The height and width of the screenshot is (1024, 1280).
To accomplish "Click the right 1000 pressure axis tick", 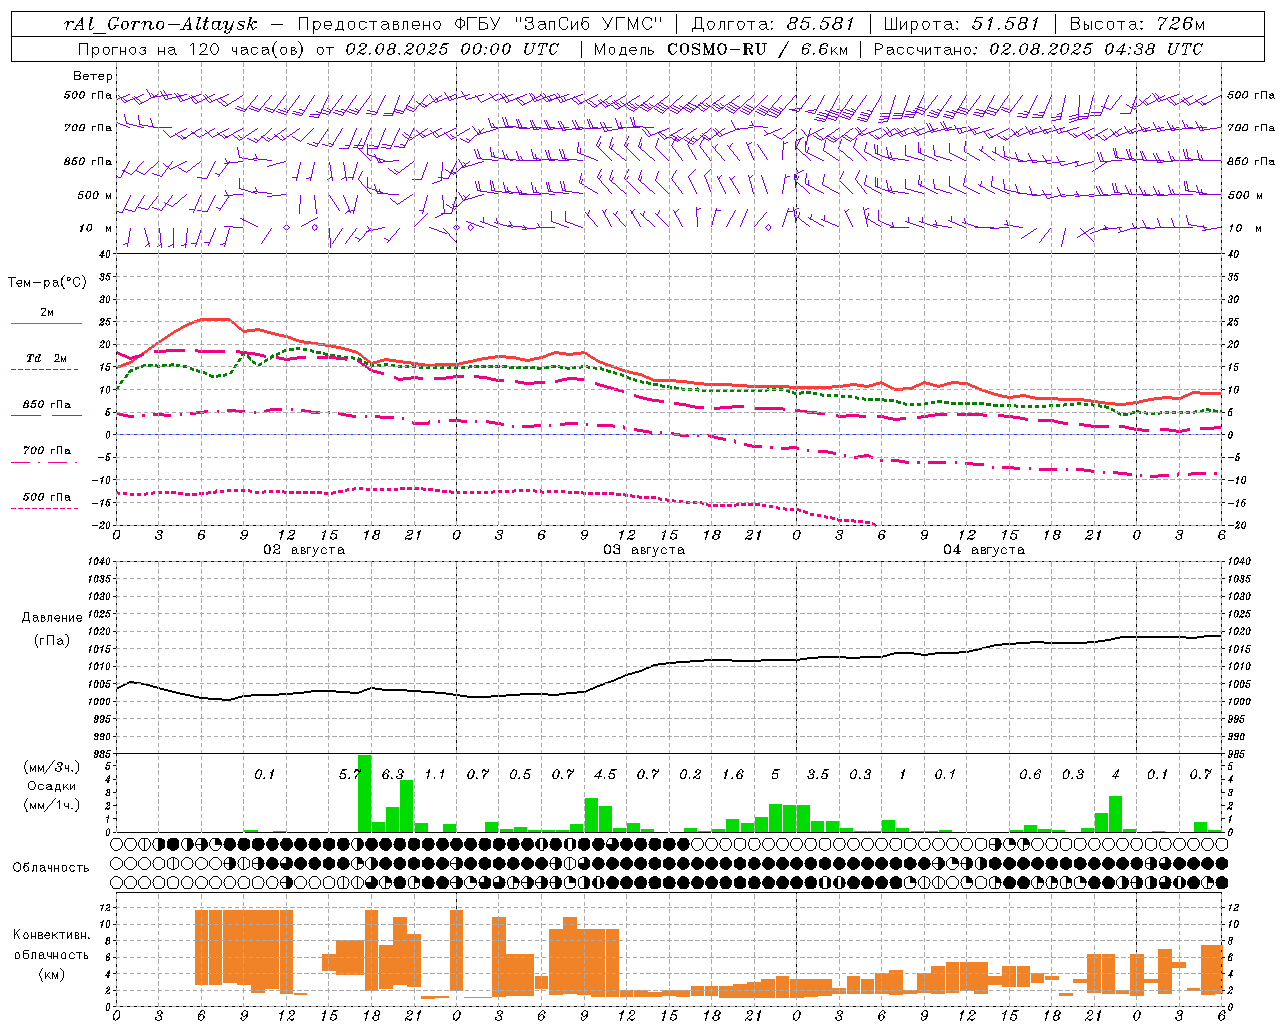I will pyautogui.click(x=1239, y=702).
